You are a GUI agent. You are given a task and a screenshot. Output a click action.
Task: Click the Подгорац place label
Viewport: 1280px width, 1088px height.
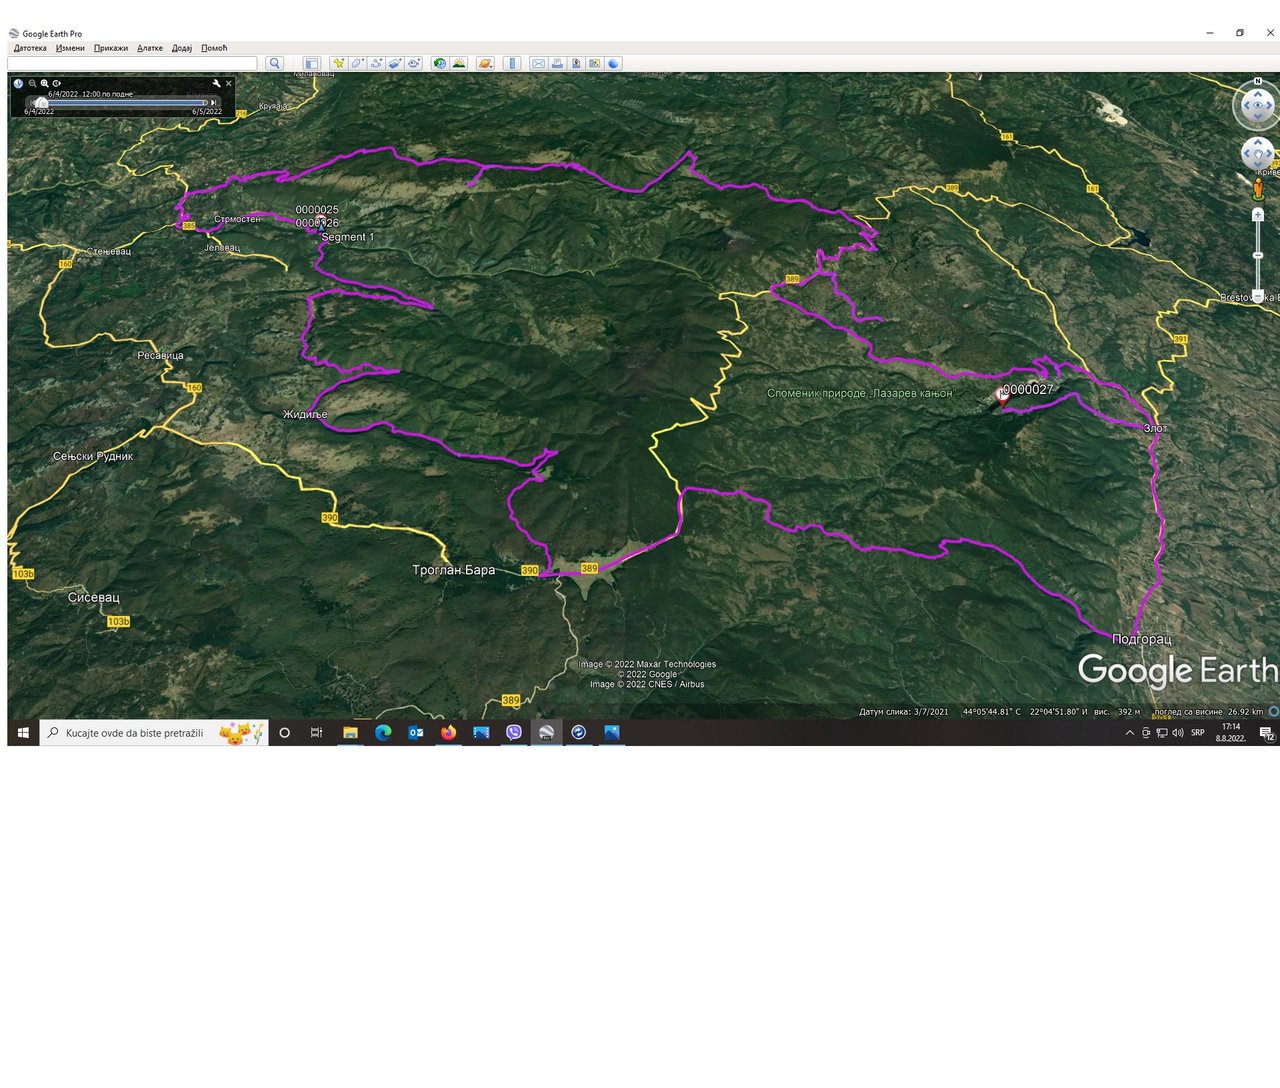pyautogui.click(x=1141, y=638)
